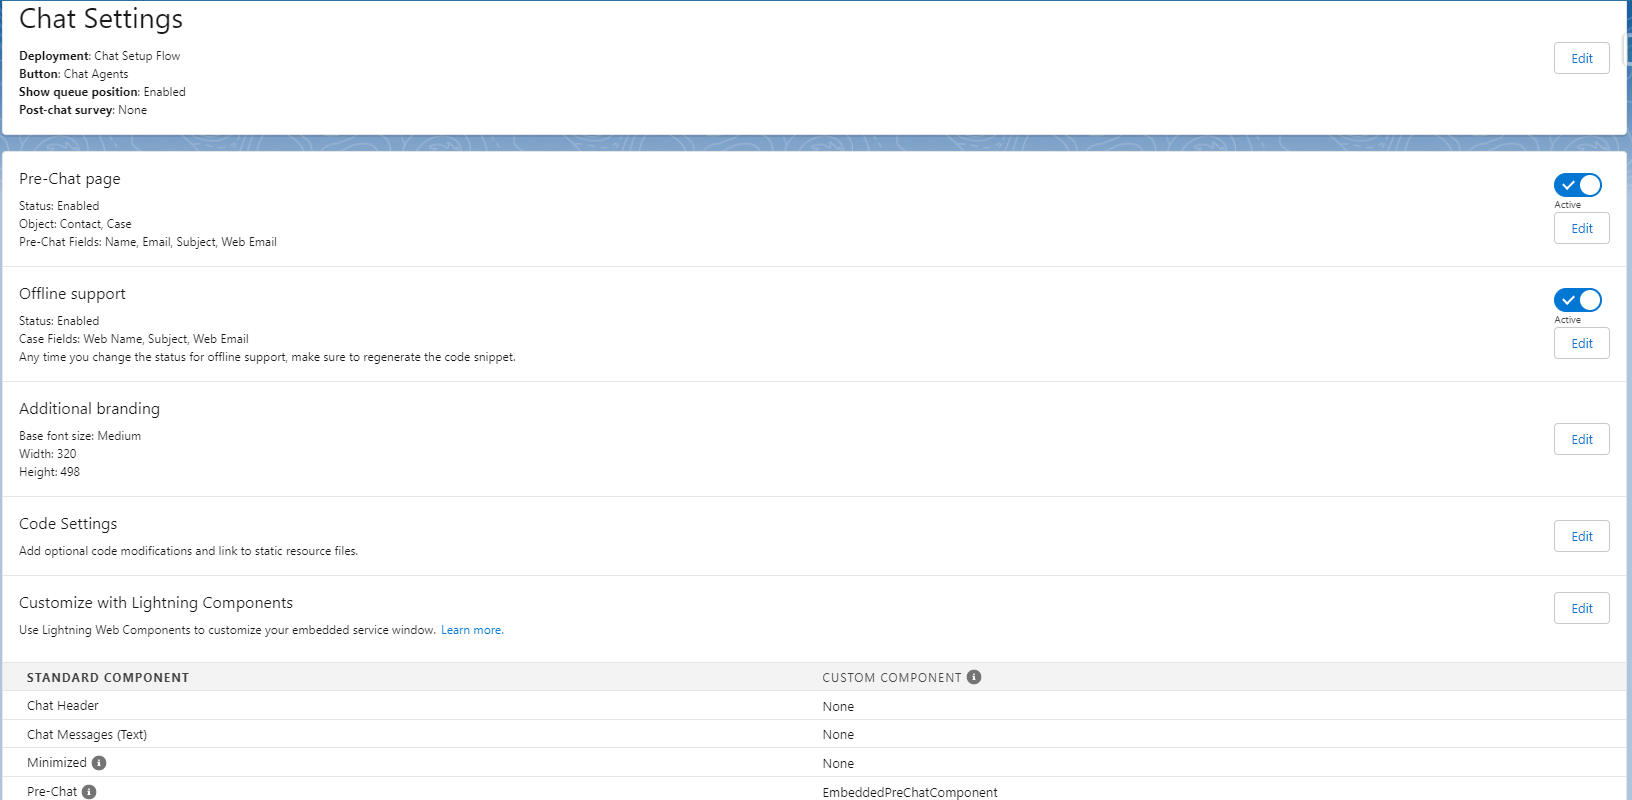
Task: Click the info icon beside Pre-Chat
Action: [x=89, y=792]
